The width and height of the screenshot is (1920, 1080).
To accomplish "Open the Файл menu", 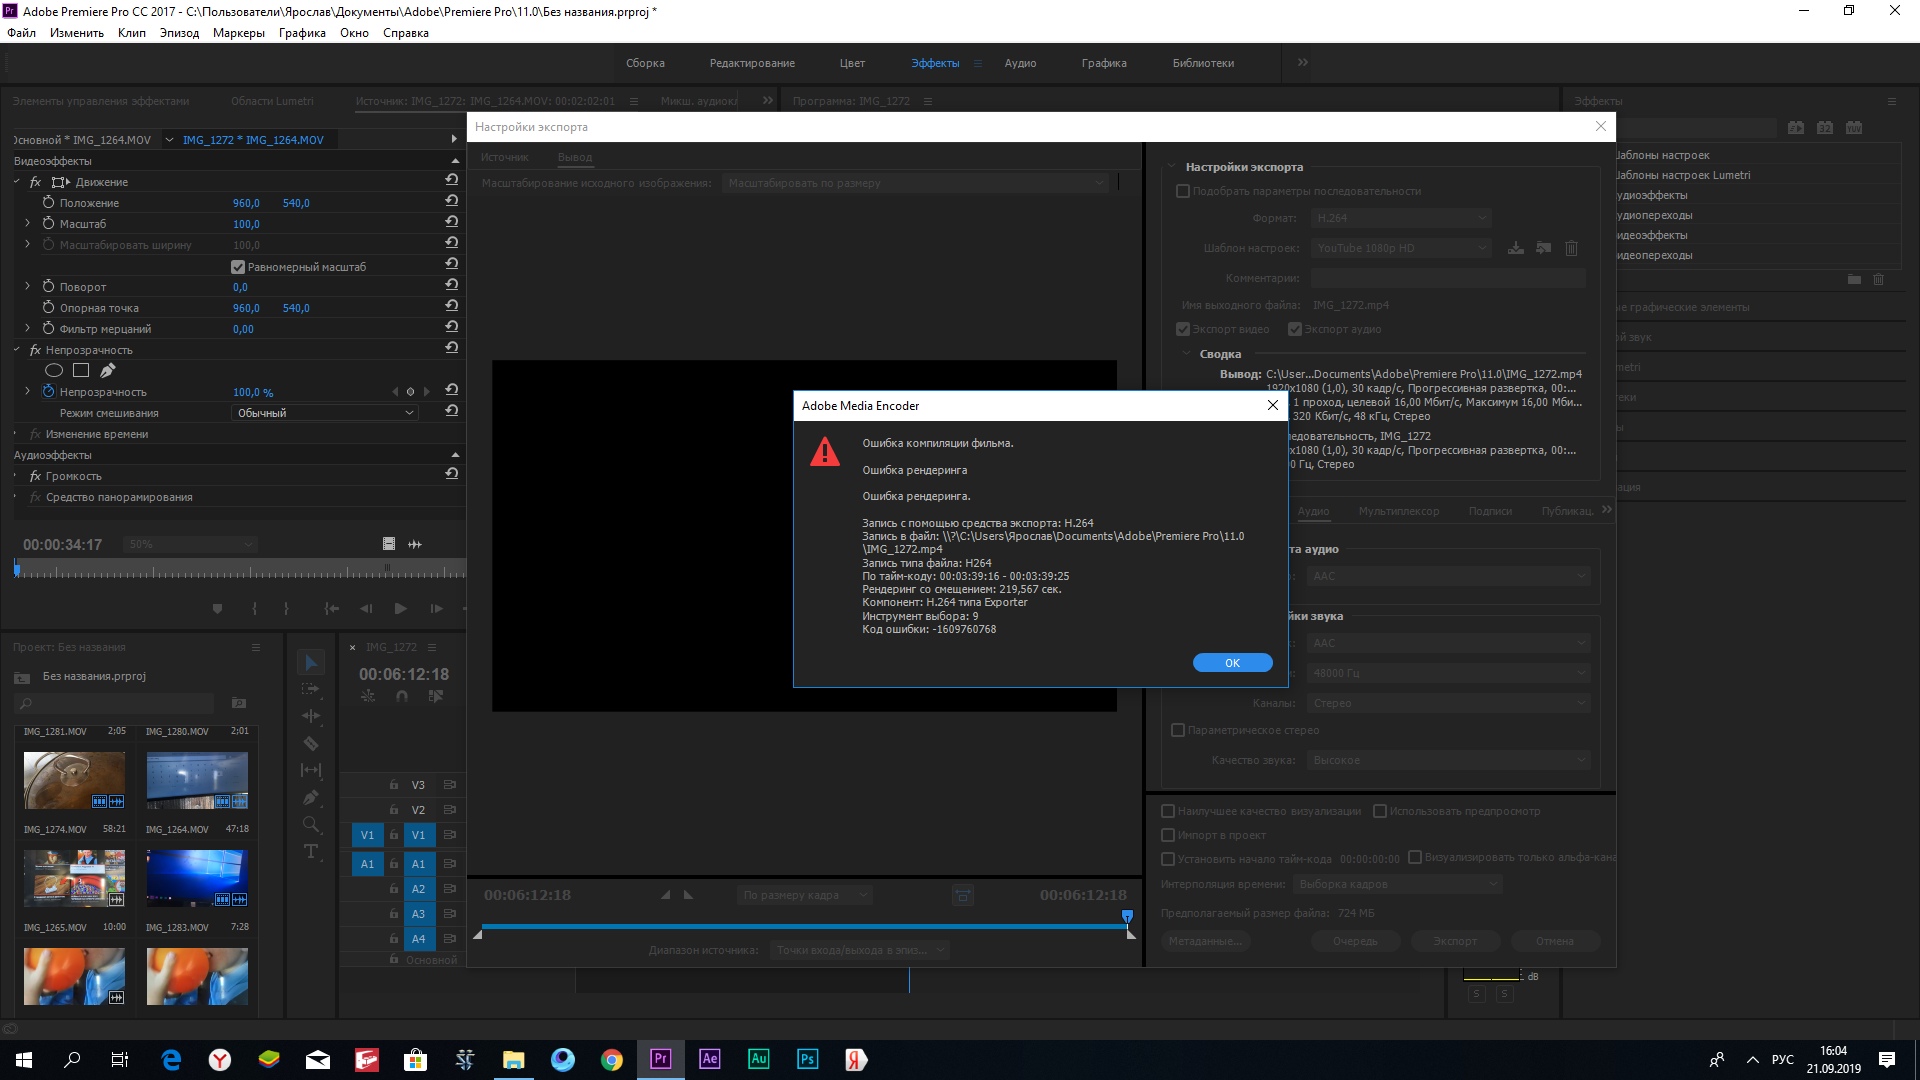I will click(x=22, y=33).
